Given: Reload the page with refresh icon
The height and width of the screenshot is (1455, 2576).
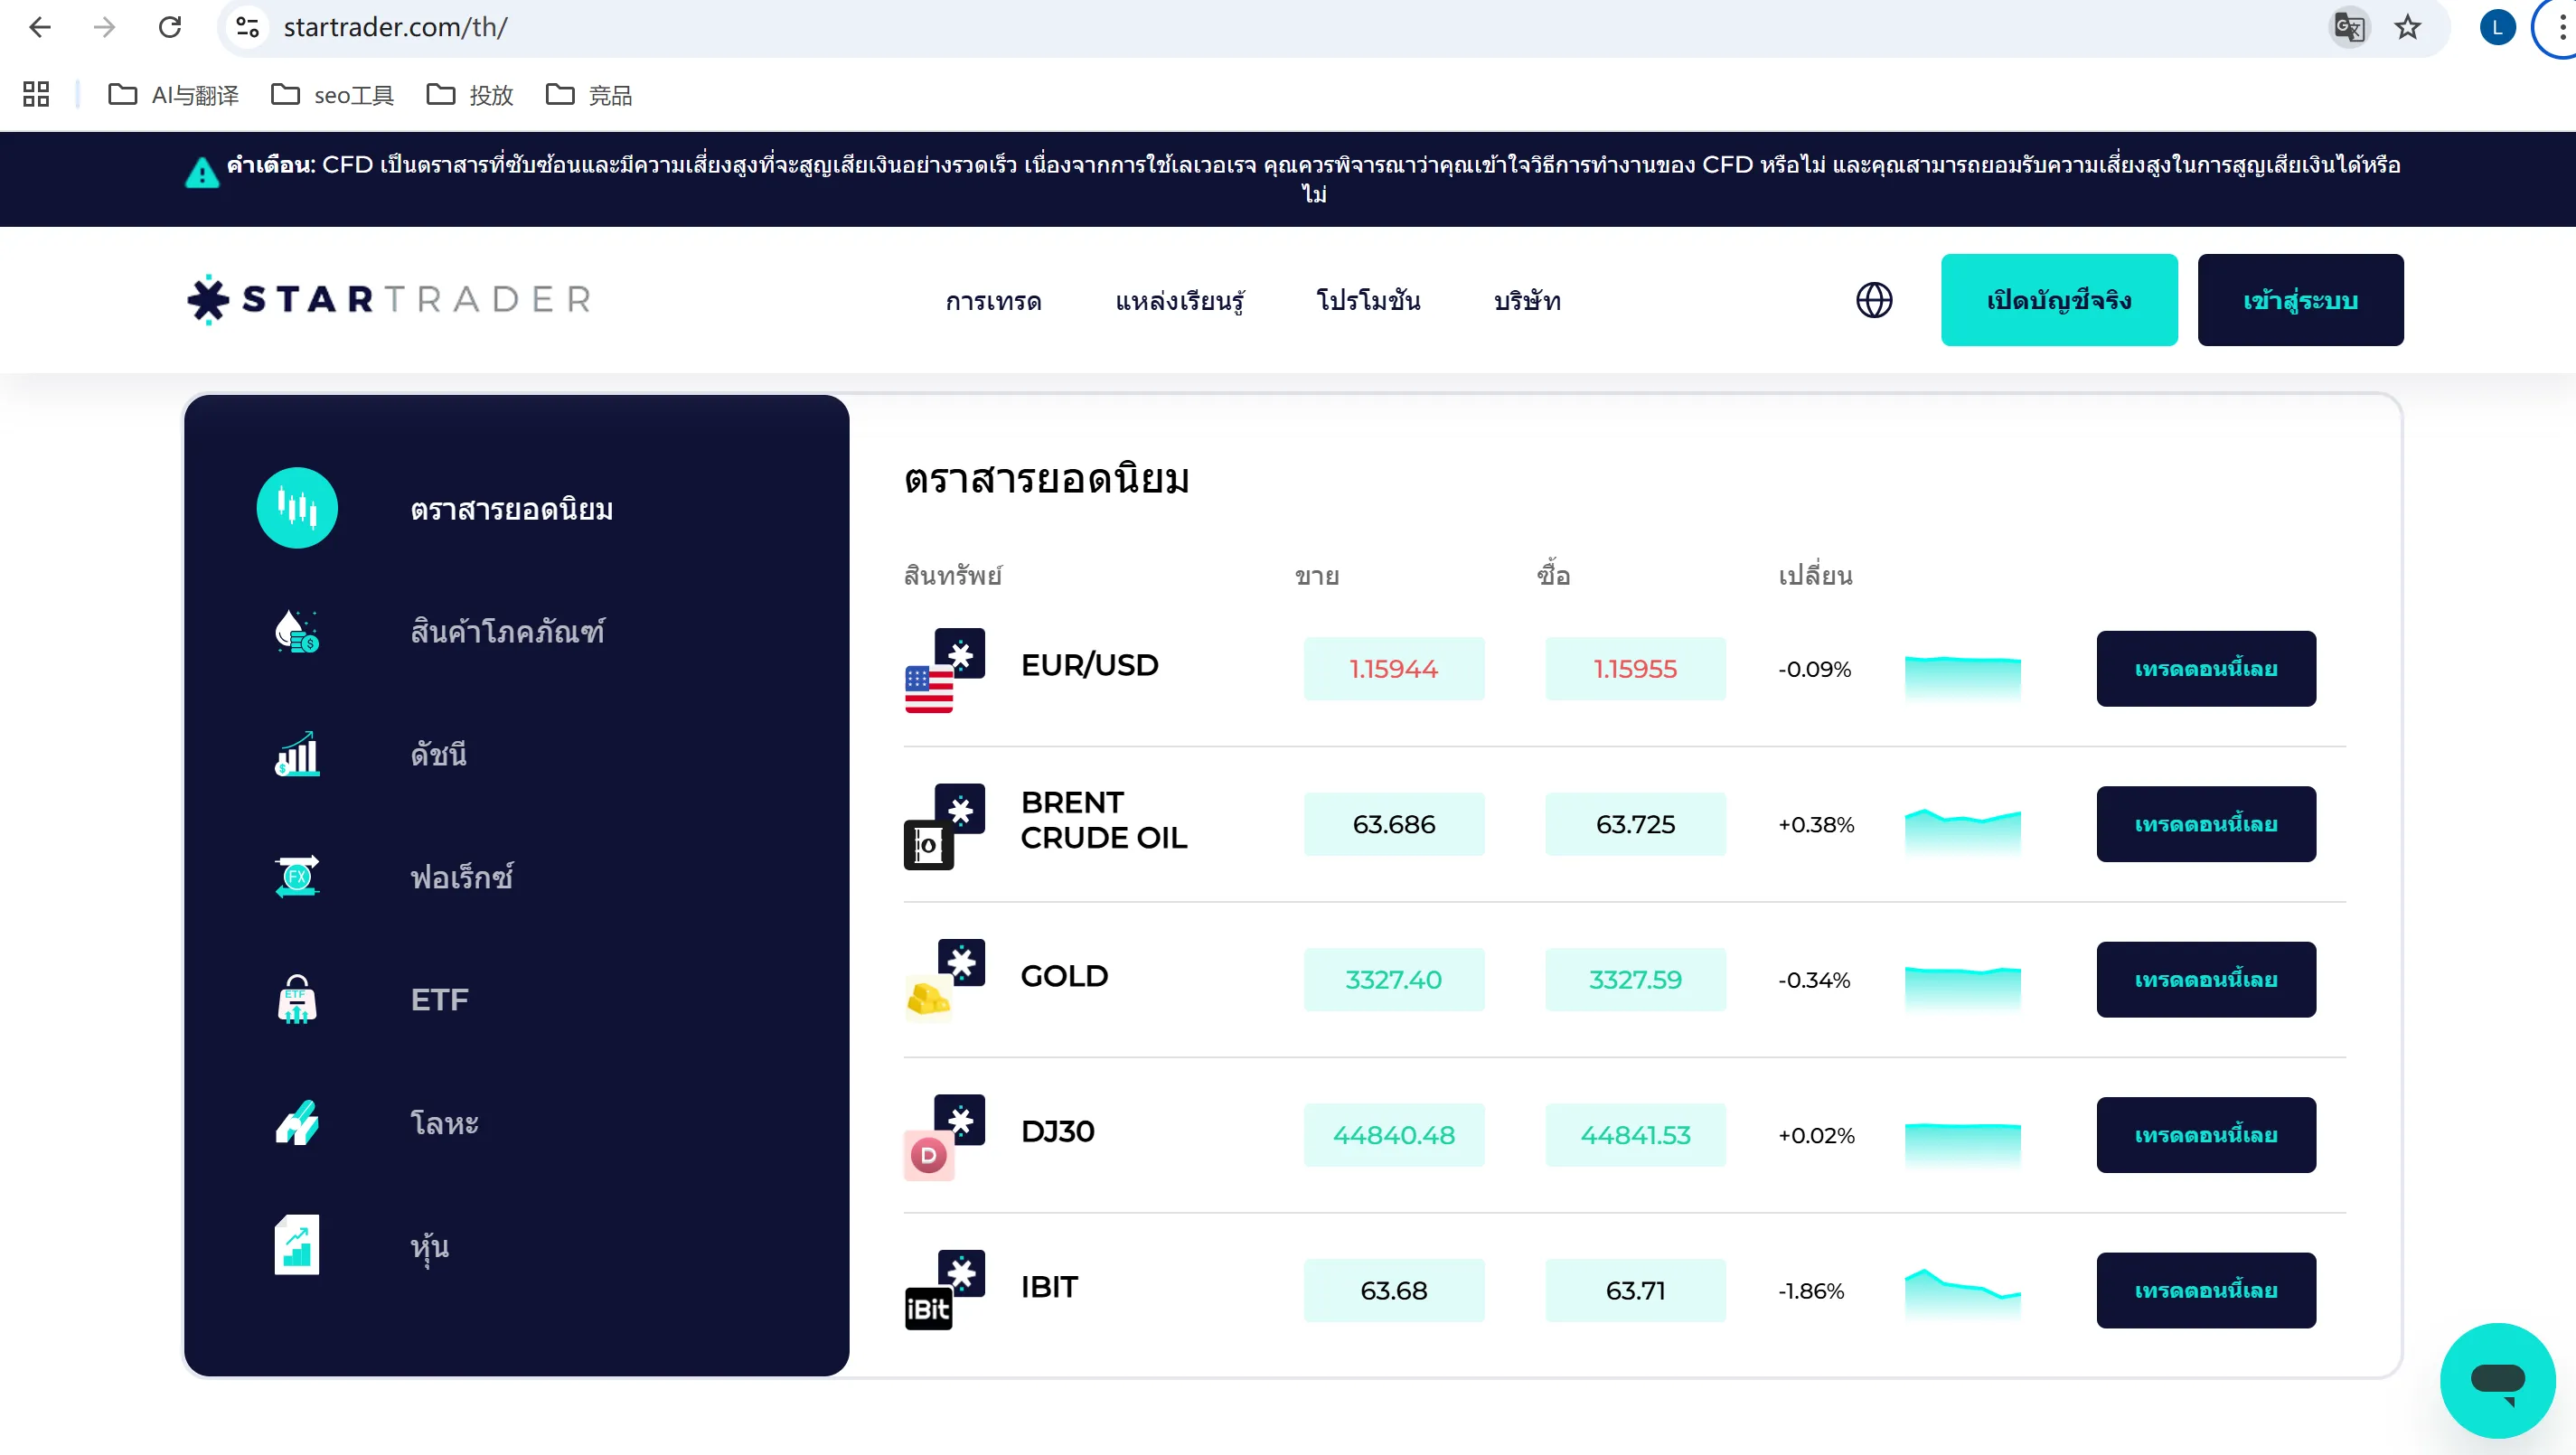Looking at the screenshot, I should 170,27.
